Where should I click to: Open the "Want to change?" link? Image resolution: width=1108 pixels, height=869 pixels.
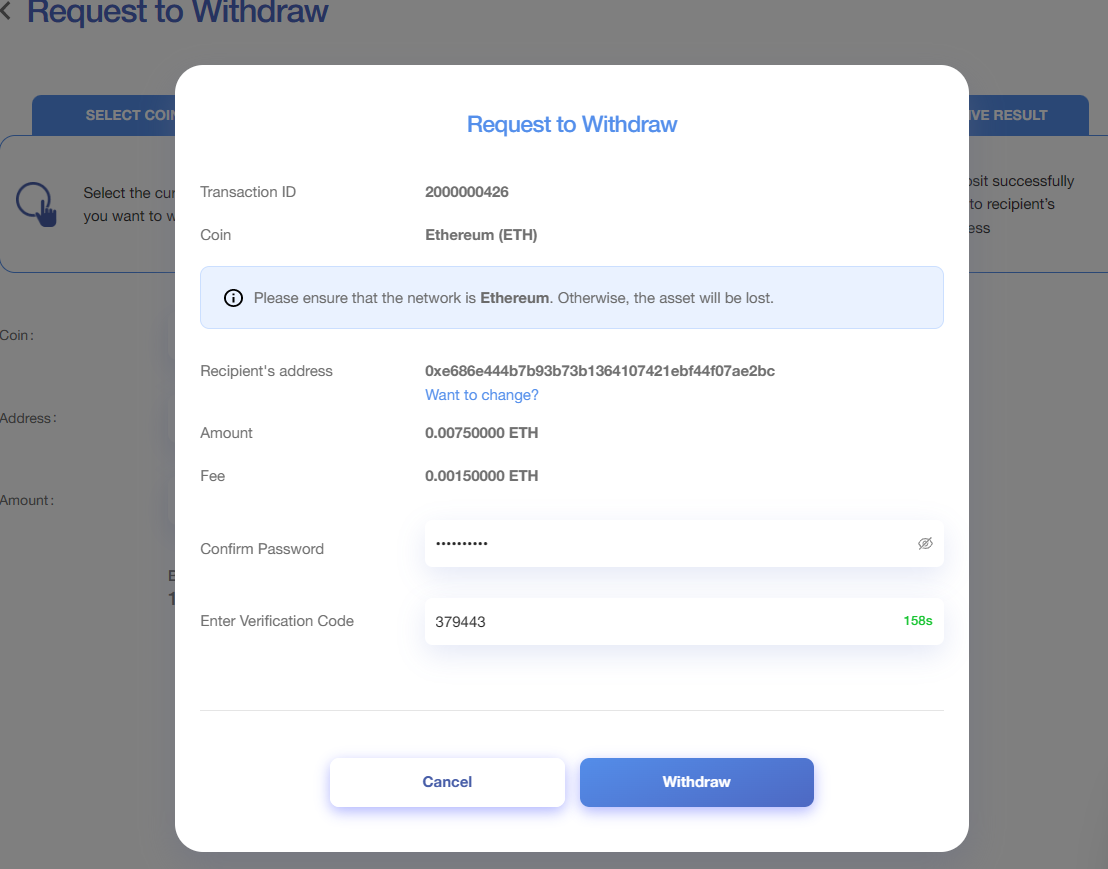(x=482, y=395)
